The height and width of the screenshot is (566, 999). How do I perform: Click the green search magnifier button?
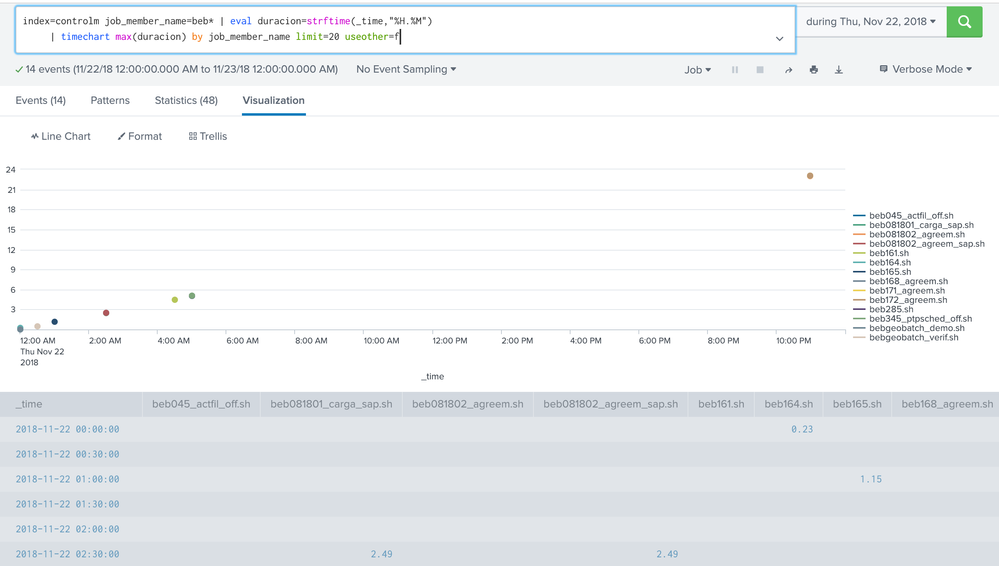[964, 21]
